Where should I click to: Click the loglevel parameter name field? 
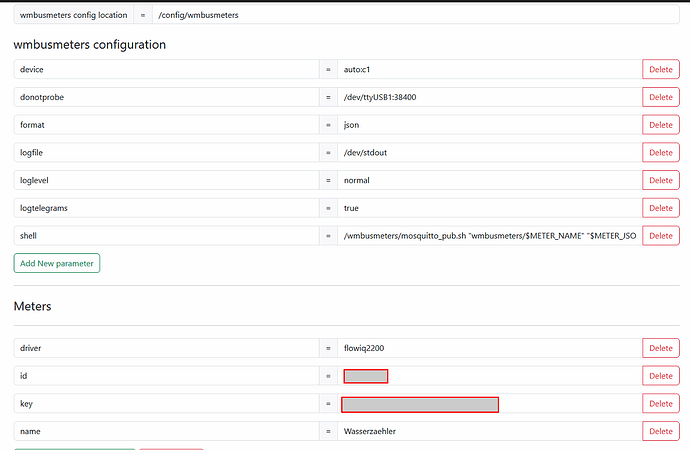point(166,180)
